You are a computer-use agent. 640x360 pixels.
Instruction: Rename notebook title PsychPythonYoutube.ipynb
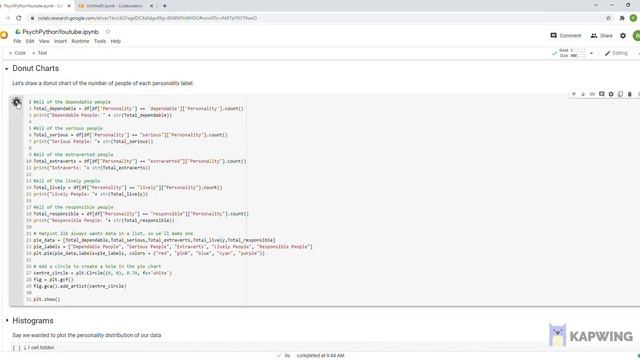click(x=60, y=32)
